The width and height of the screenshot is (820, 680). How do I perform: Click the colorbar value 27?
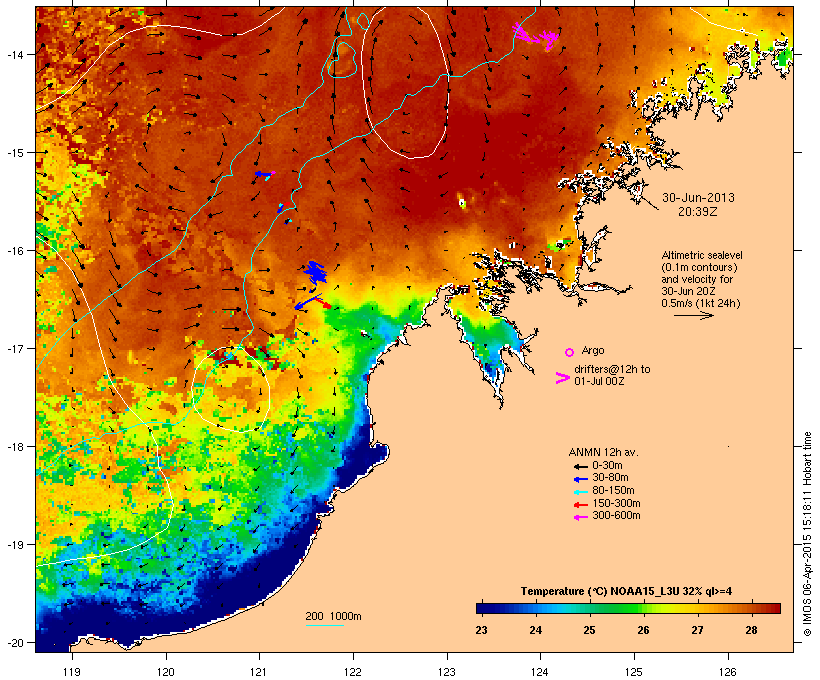697,630
